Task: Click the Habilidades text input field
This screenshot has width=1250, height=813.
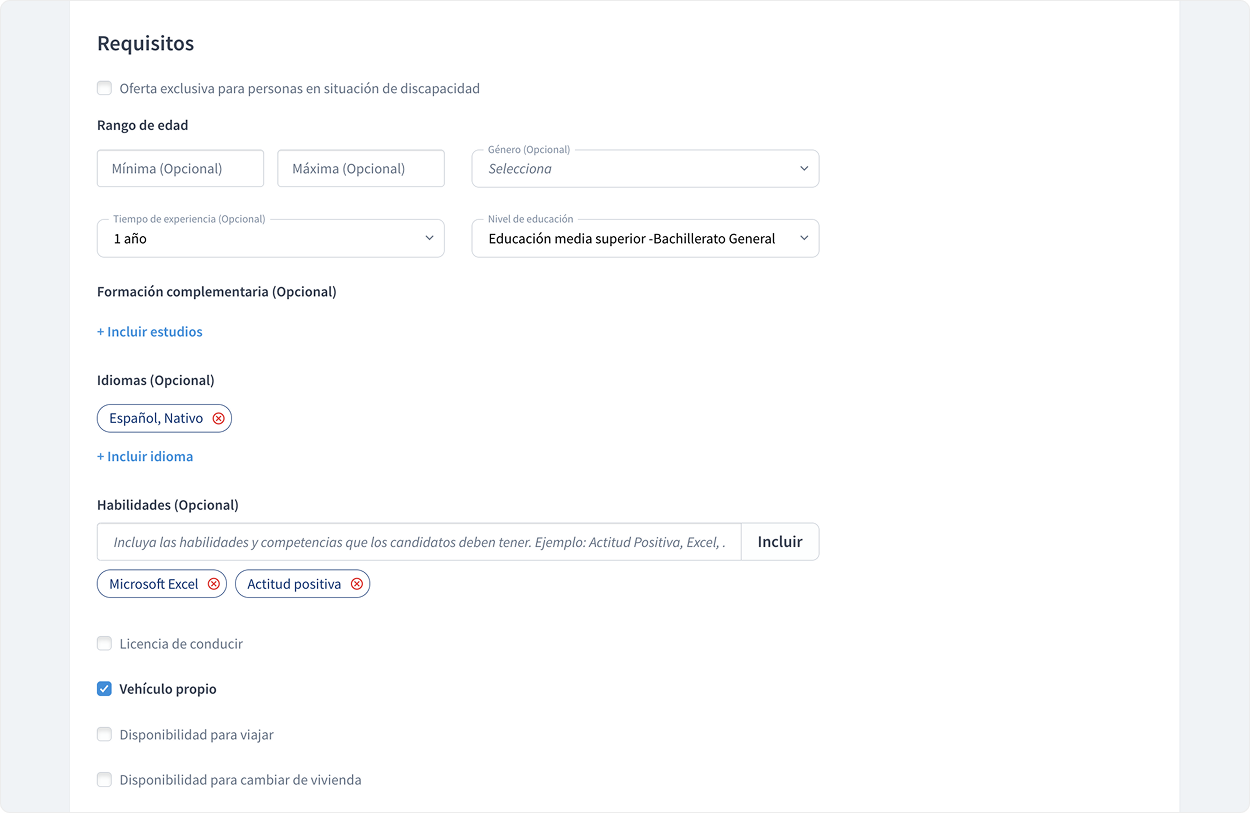Action: click(419, 542)
